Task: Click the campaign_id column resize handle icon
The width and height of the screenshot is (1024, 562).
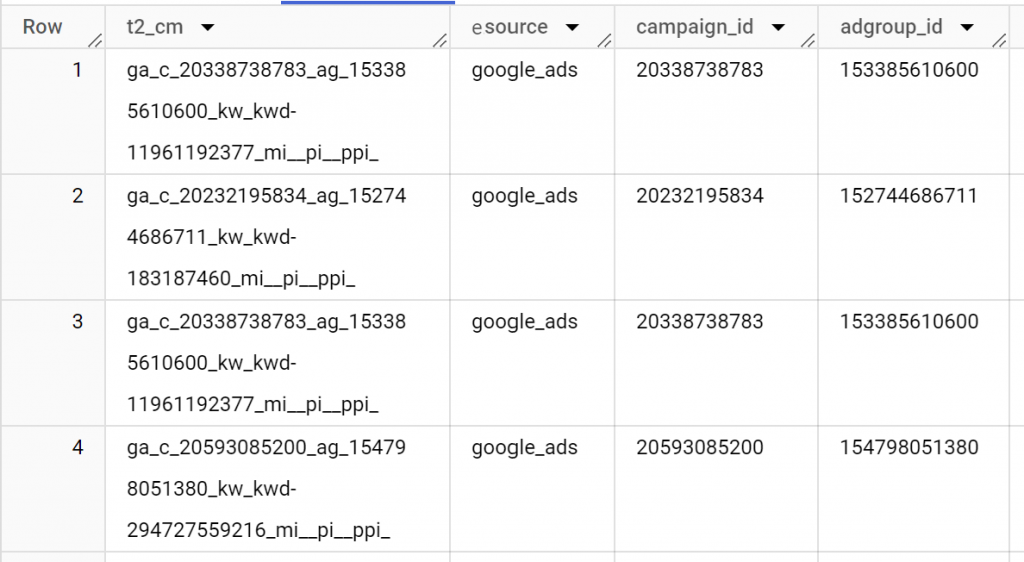Action: point(808,40)
